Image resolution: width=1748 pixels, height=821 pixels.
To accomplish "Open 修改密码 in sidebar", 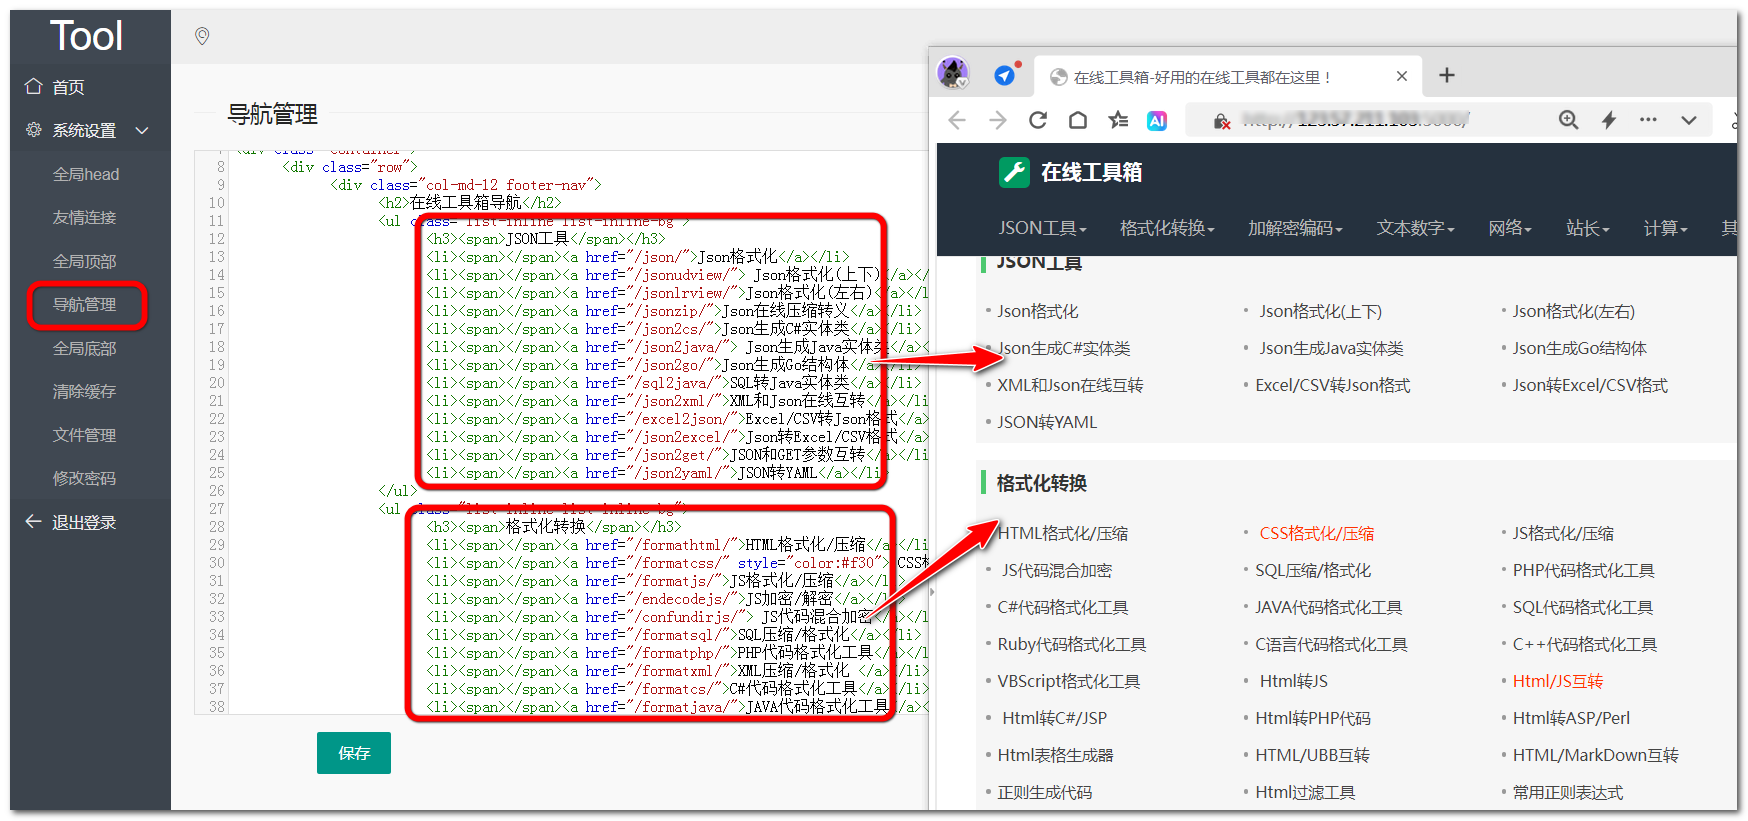I will click(84, 478).
